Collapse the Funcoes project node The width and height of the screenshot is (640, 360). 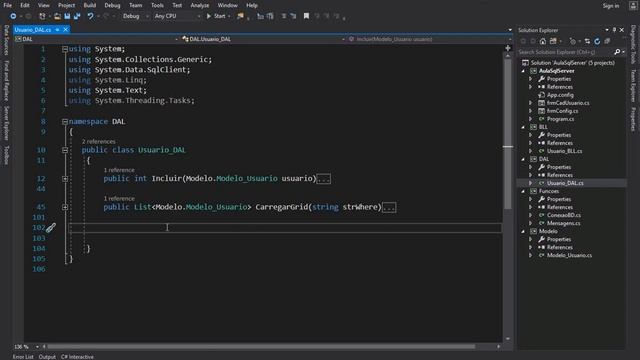pyautogui.click(x=523, y=191)
